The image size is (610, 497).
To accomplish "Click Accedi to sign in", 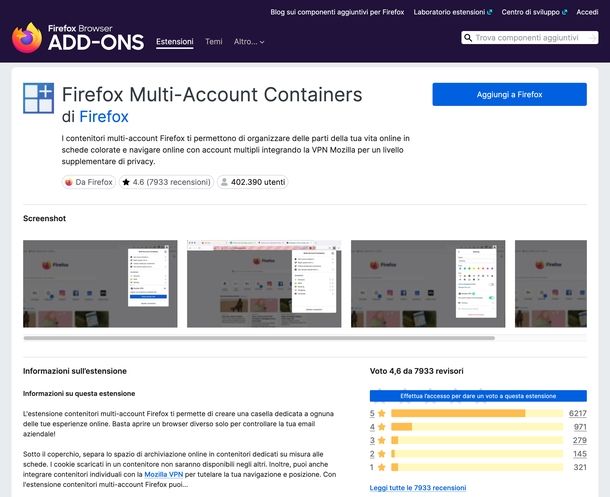I will (x=587, y=12).
